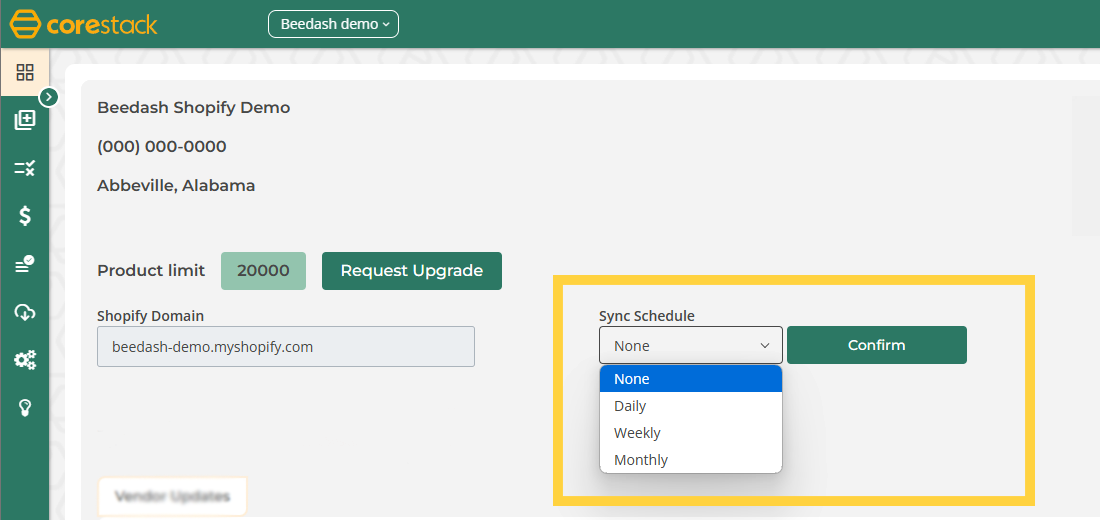This screenshot has height=520, width=1100.
Task: Click the Confirm sync schedule button
Action: [876, 345]
